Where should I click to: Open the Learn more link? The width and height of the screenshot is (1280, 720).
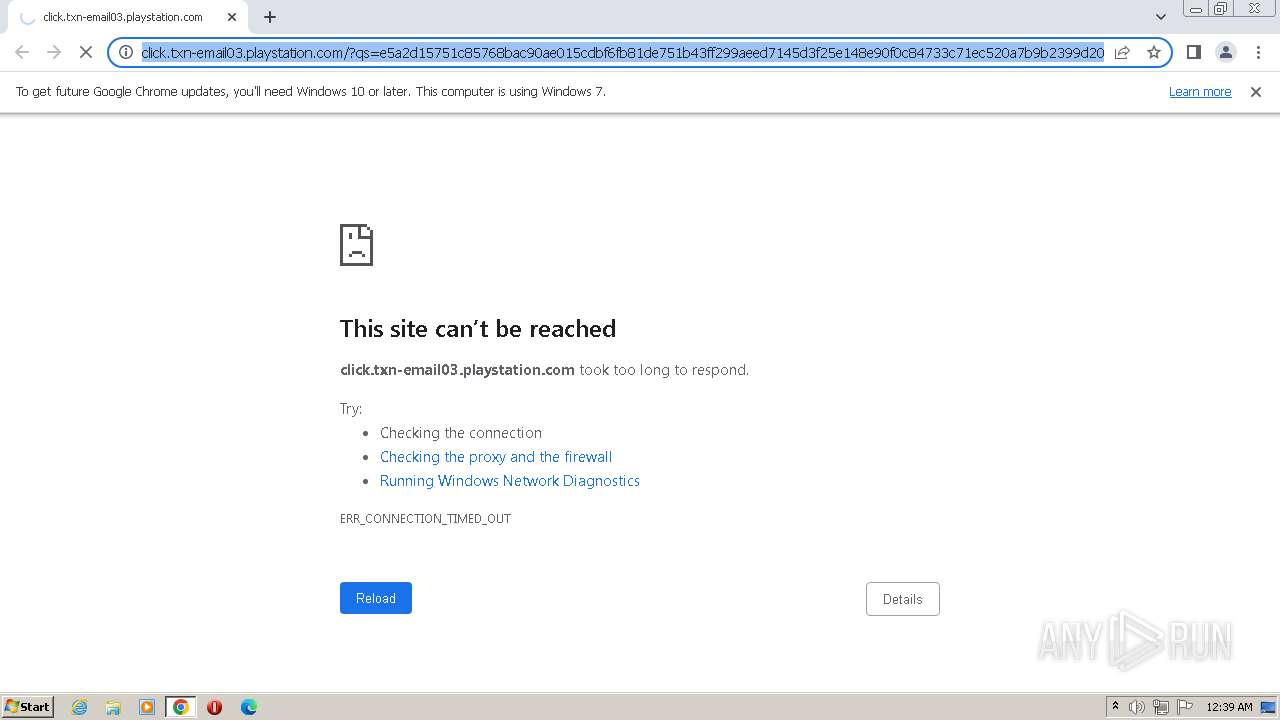[1200, 92]
